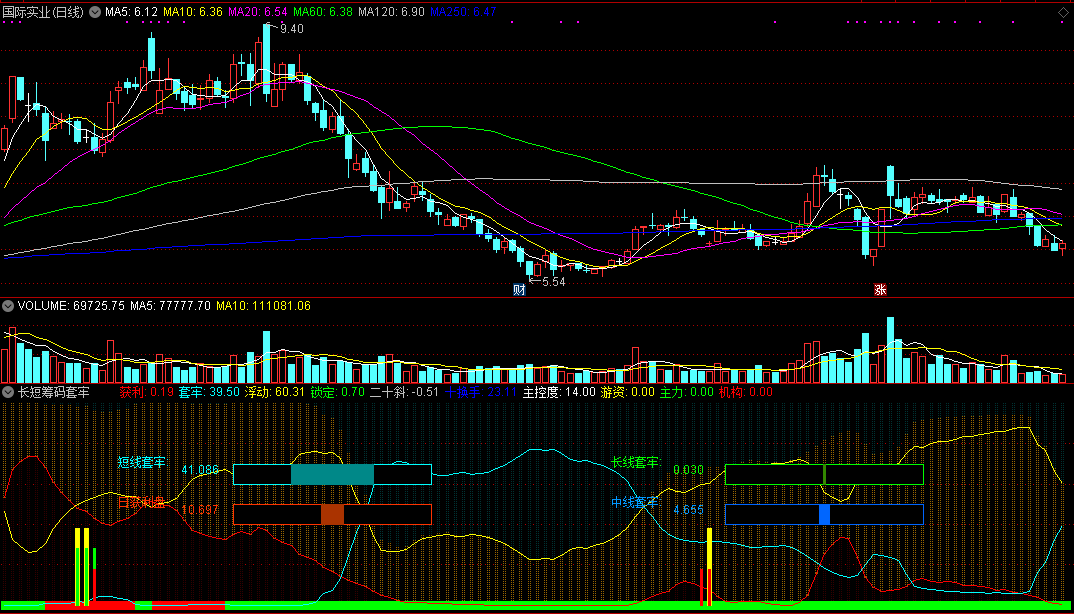The image size is (1074, 614).
Task: Open the 长短筹码套牢 indicator dropdown arrow
Action: (x=8, y=393)
